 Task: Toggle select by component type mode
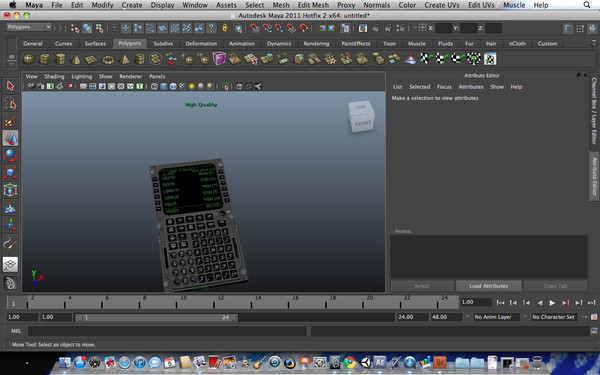click(x=99, y=28)
